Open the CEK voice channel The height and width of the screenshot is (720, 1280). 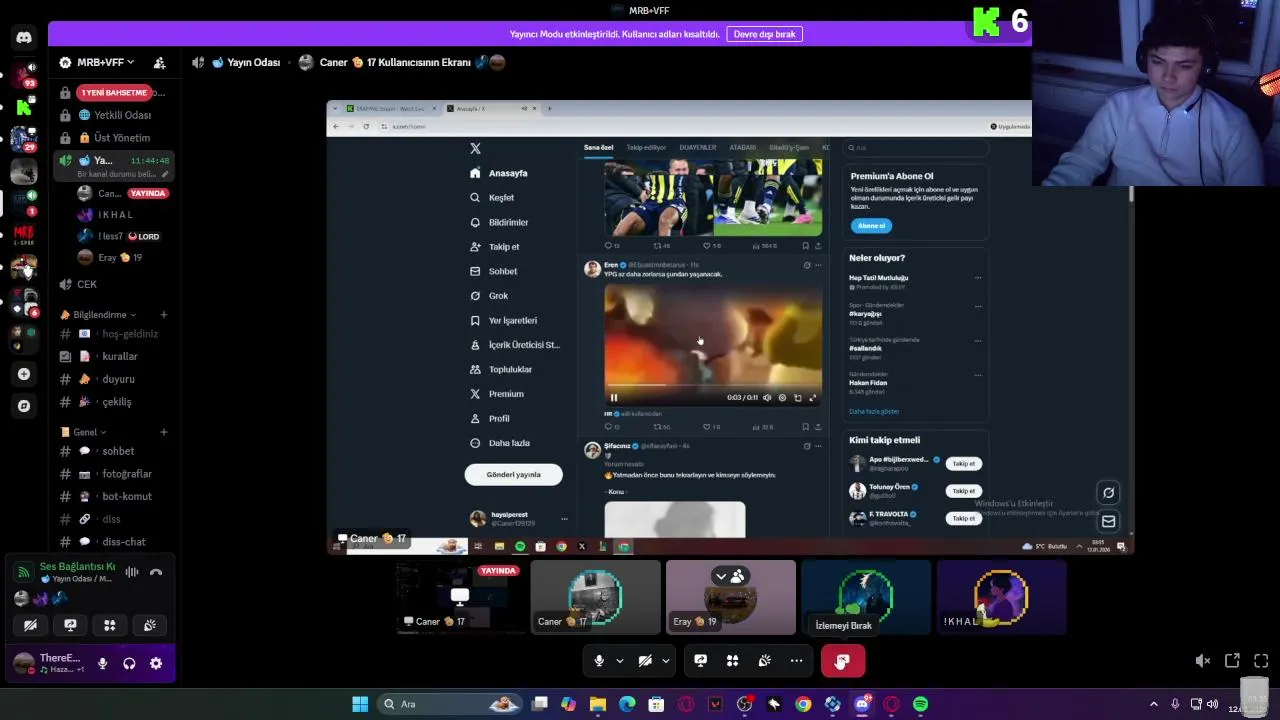point(115,284)
